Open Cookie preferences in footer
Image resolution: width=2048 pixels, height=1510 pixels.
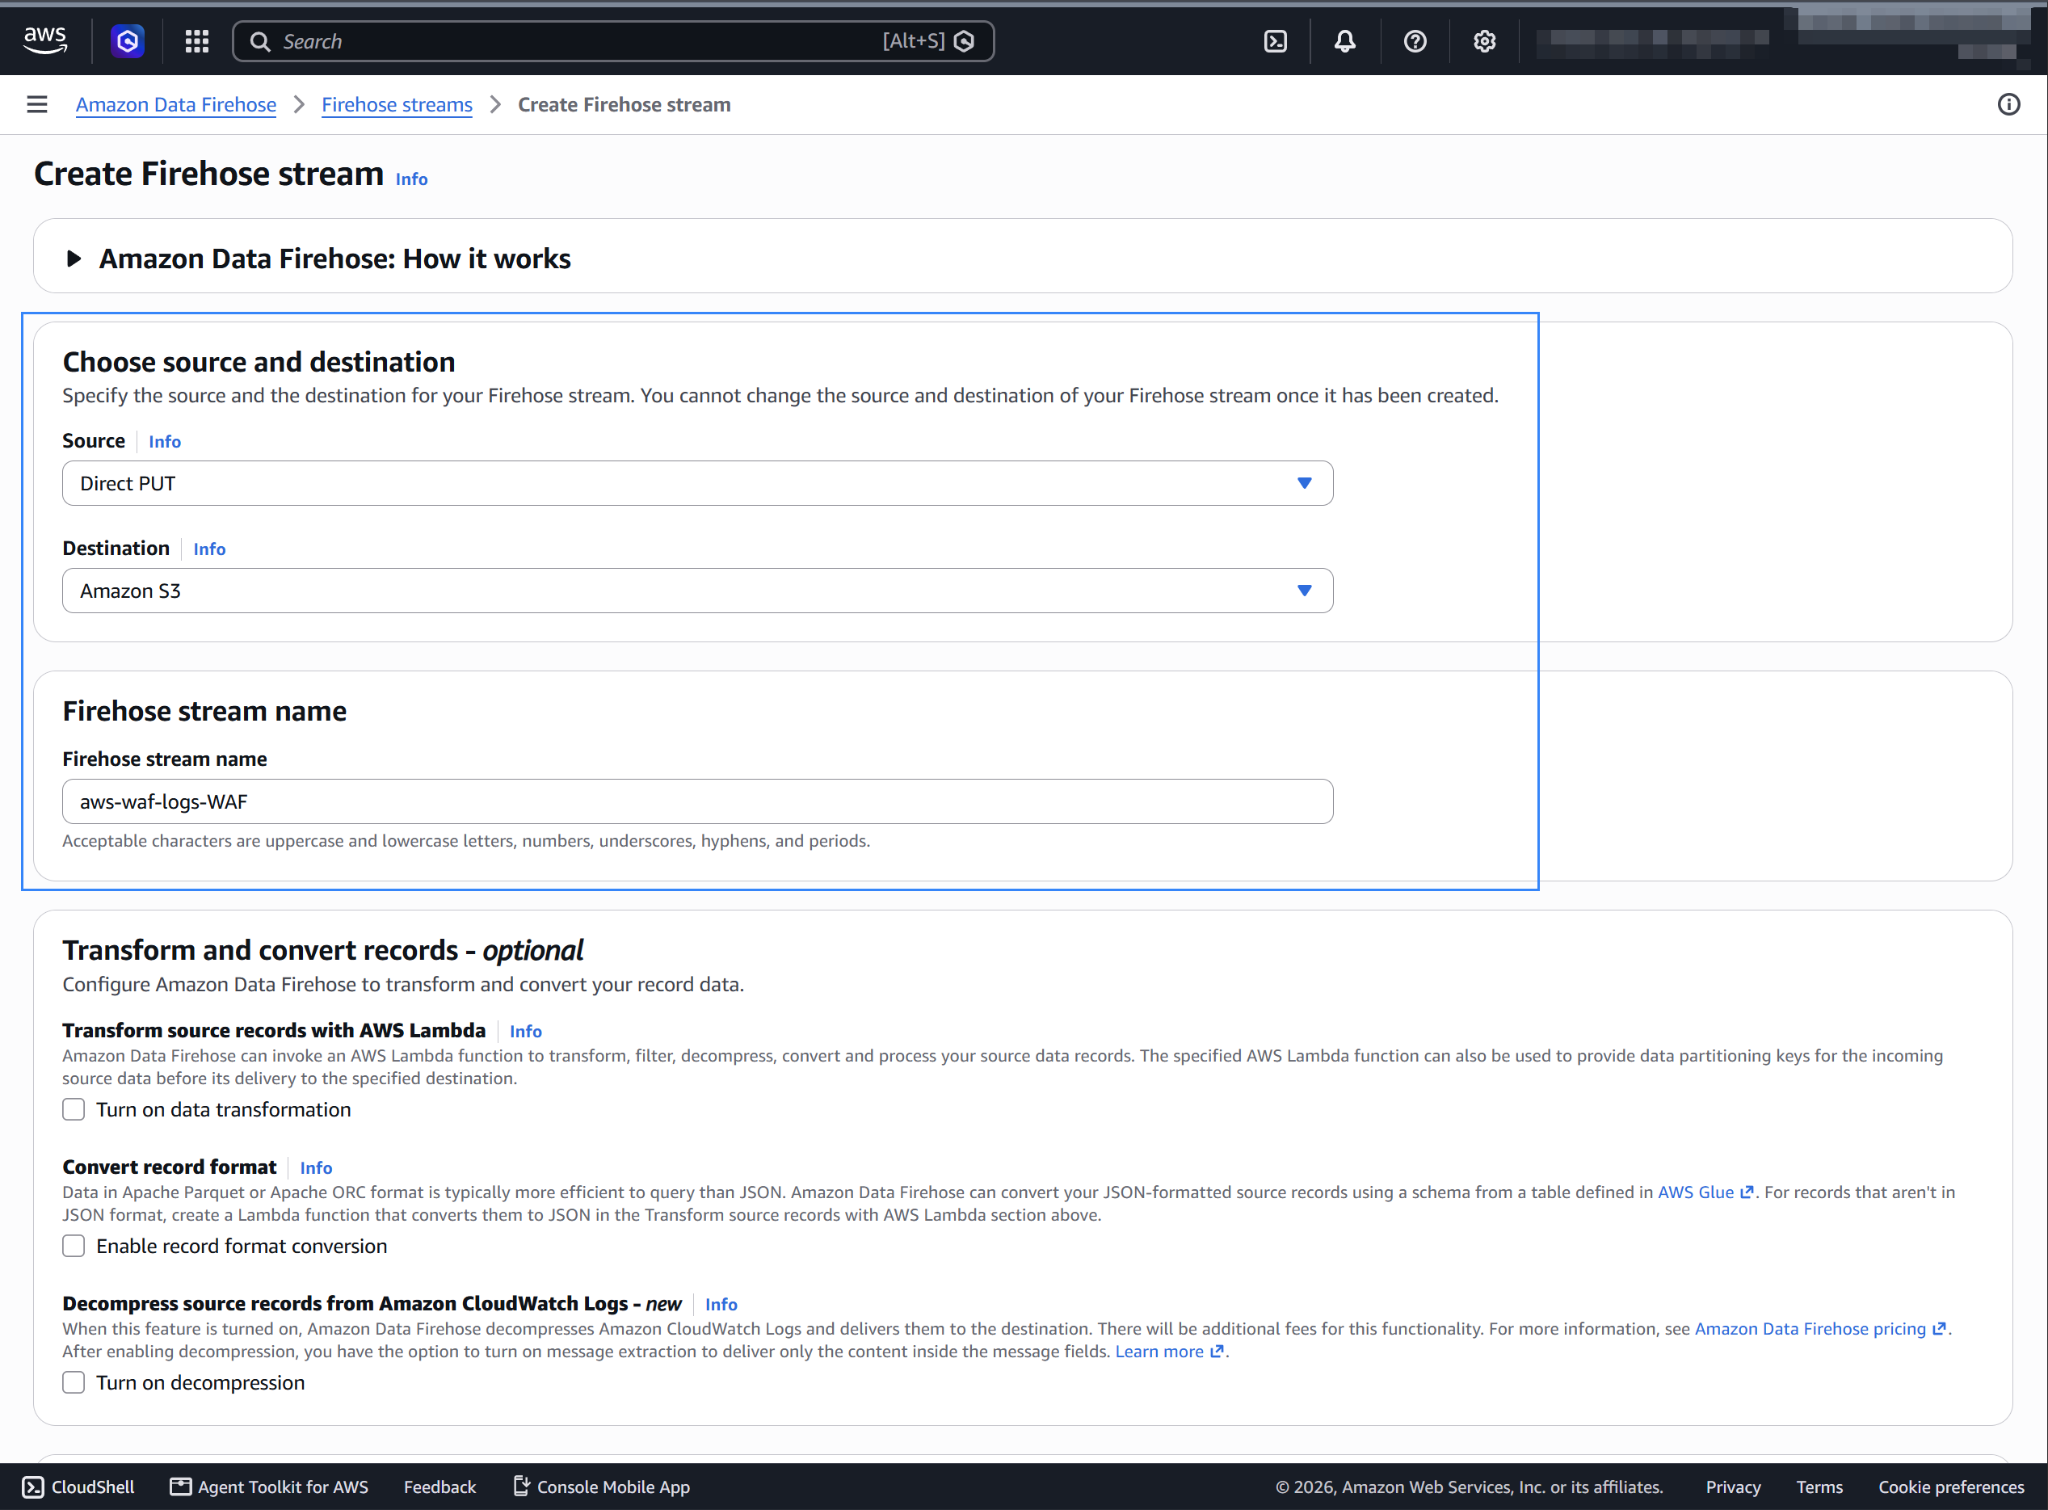click(x=1951, y=1487)
